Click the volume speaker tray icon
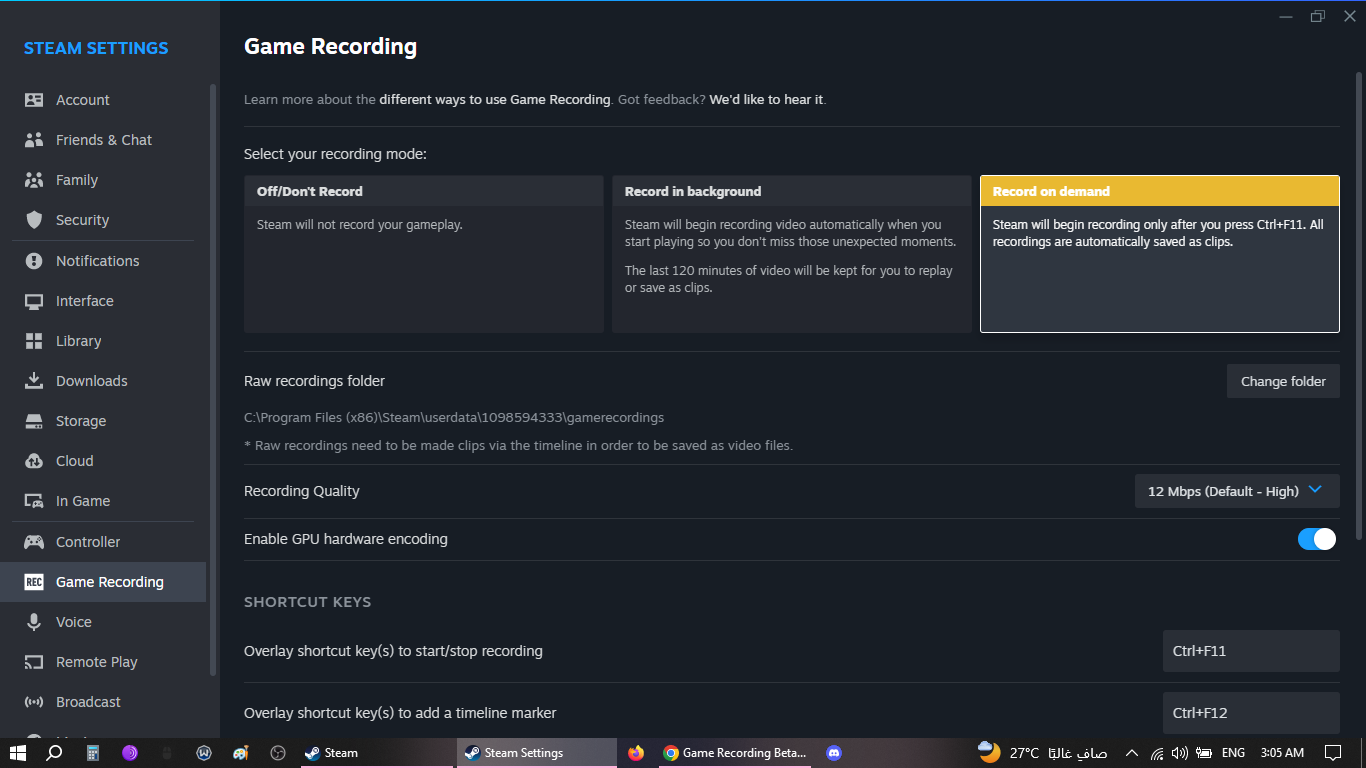Image resolution: width=1366 pixels, height=768 pixels. click(1180, 753)
